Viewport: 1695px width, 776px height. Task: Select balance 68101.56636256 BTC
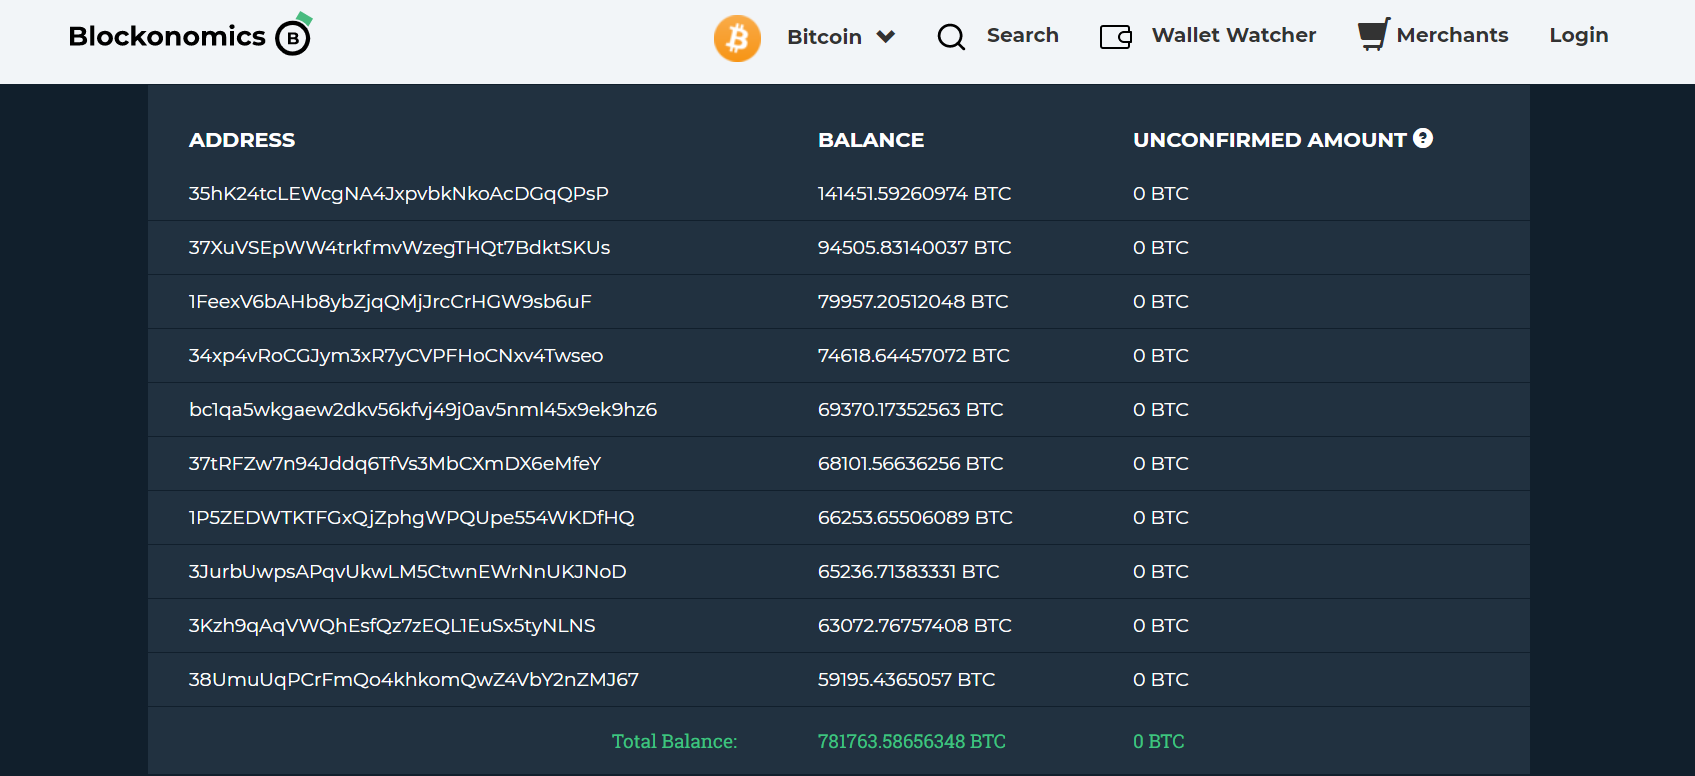point(910,463)
